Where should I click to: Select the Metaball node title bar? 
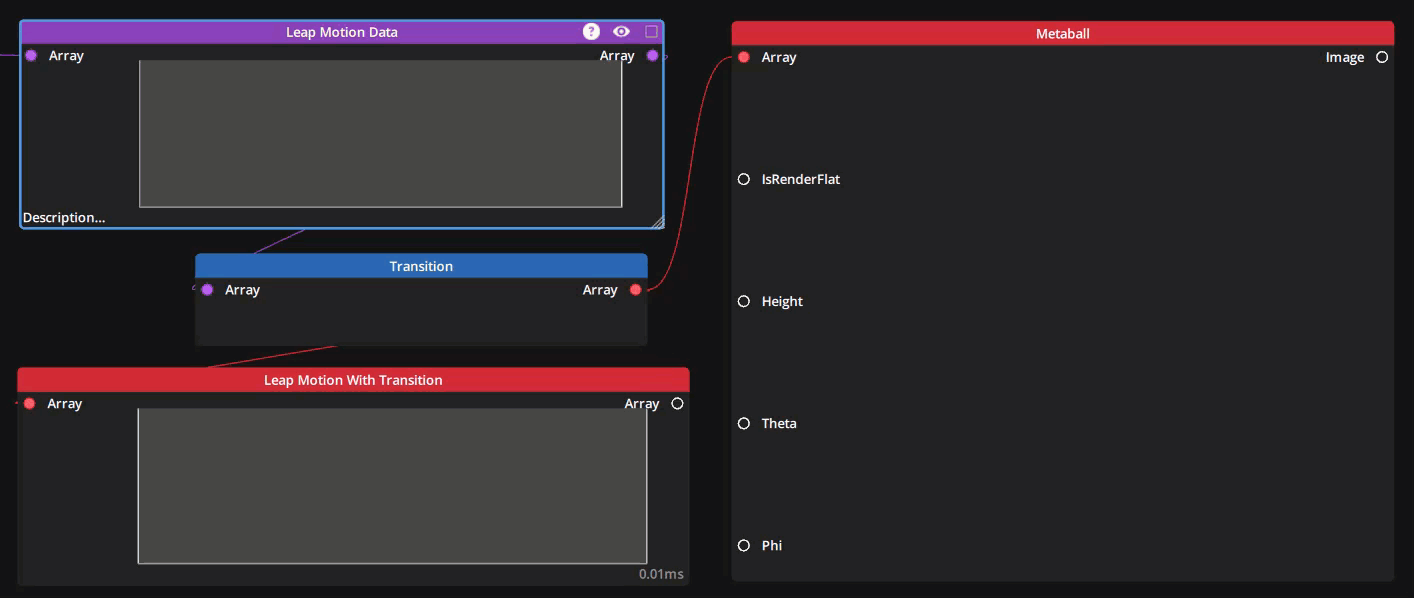click(1063, 34)
